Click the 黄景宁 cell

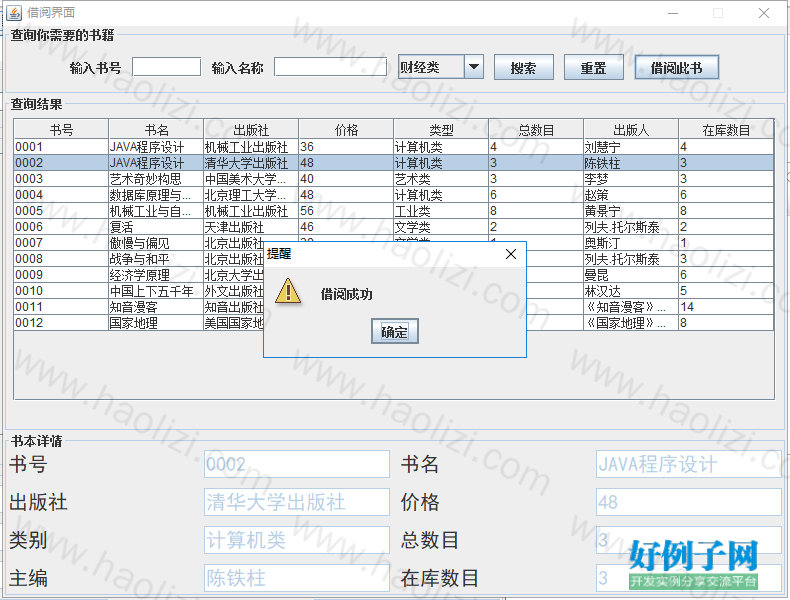pyautogui.click(x=631, y=211)
